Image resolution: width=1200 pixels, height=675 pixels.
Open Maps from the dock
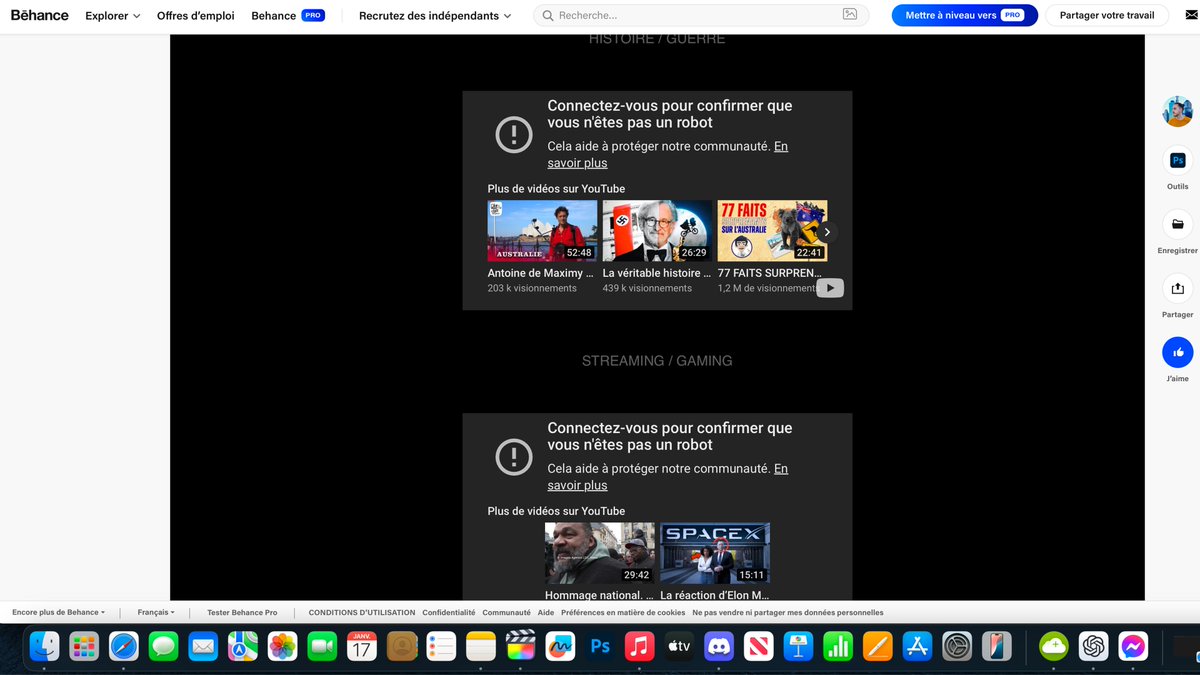pos(243,646)
